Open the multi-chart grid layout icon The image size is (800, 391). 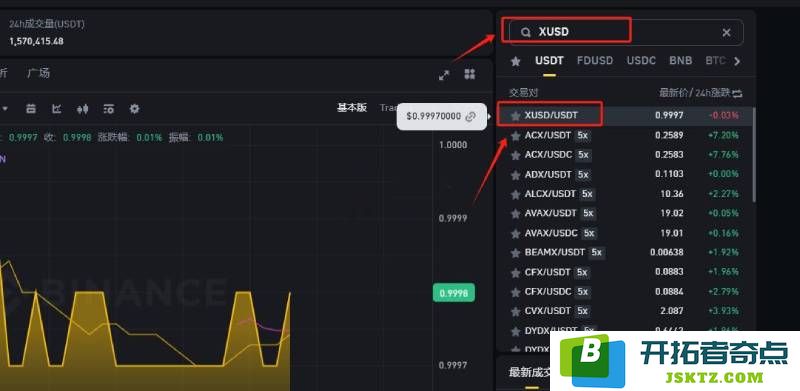[x=470, y=75]
